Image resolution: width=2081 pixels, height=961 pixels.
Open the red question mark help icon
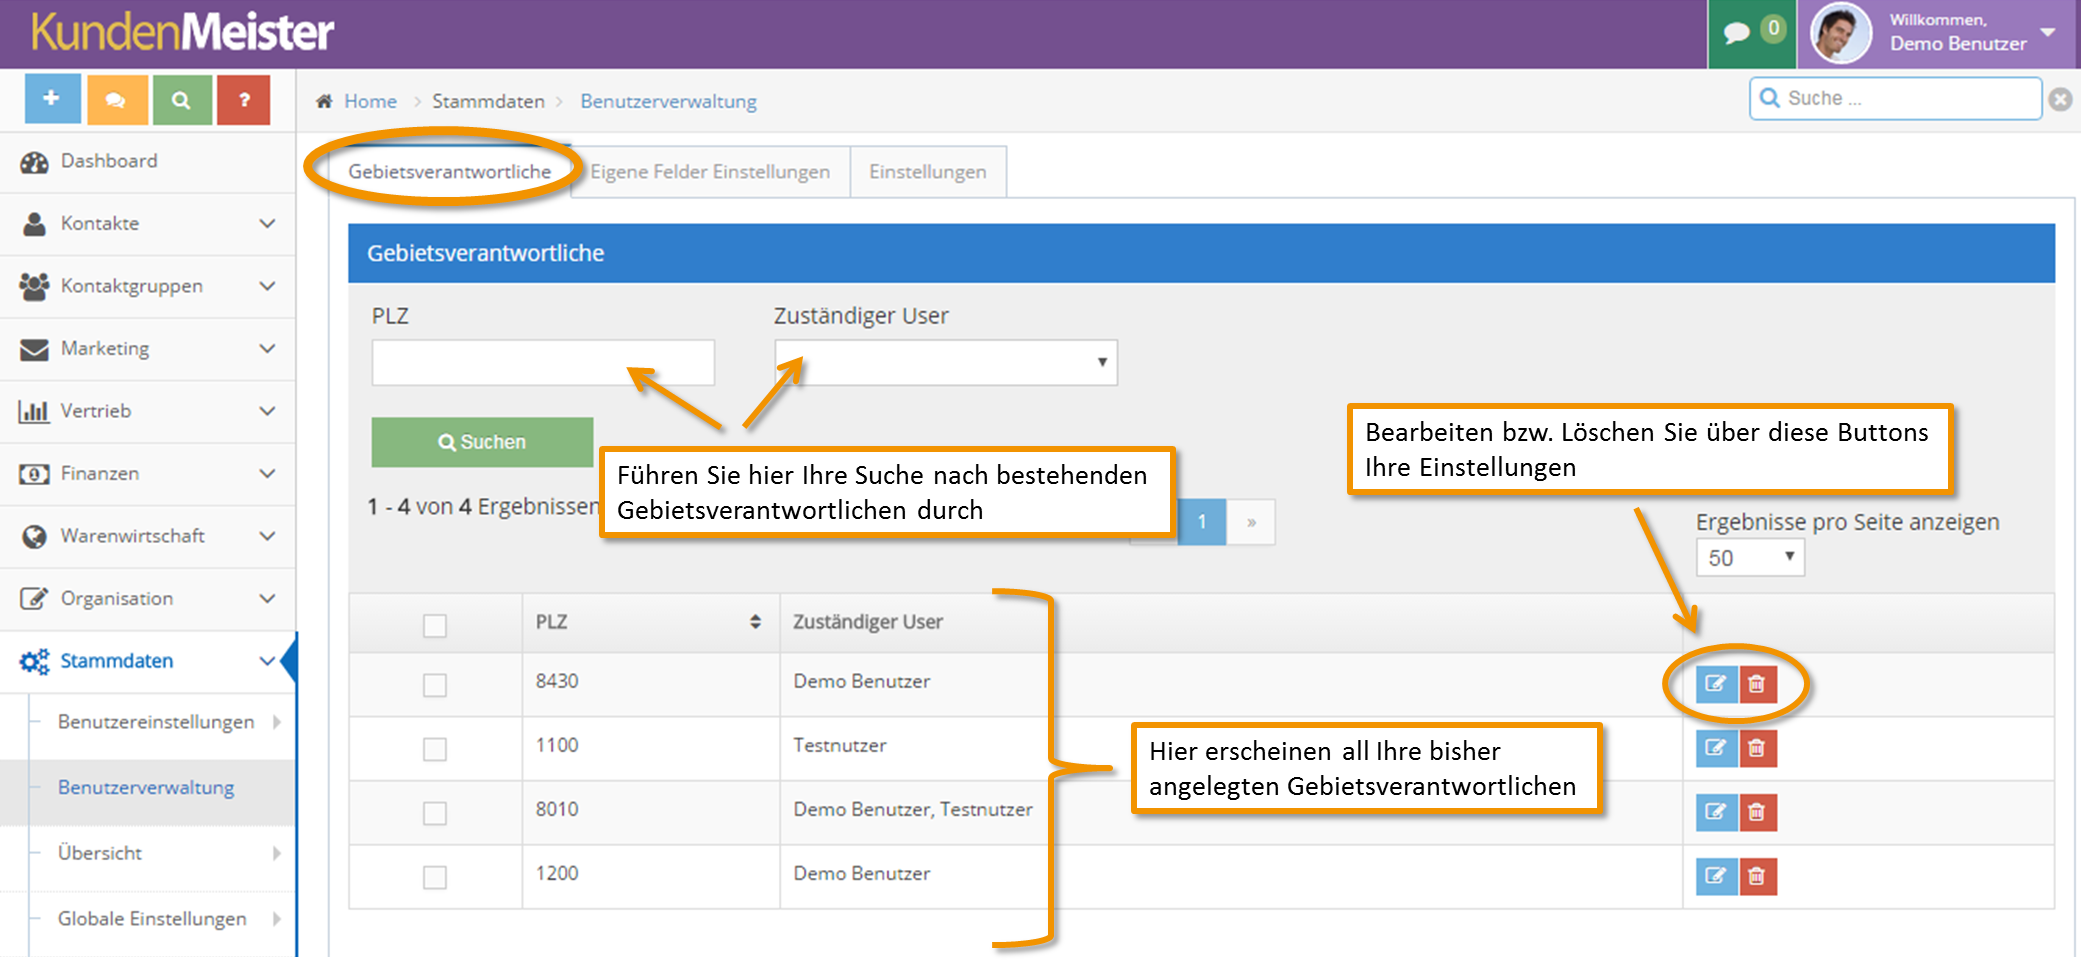tap(244, 99)
